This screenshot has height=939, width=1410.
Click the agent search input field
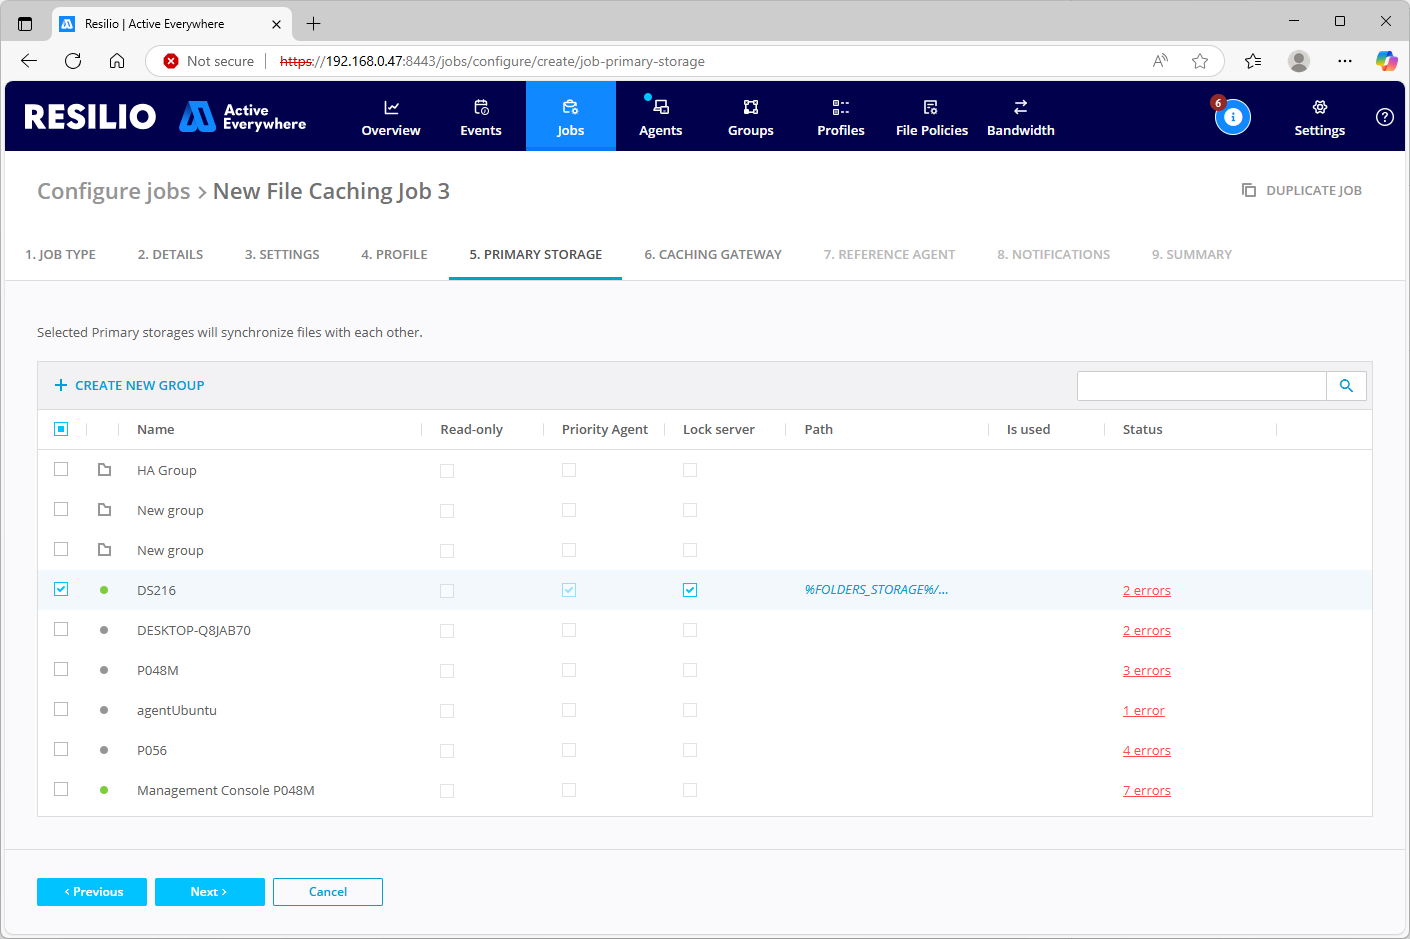click(x=1201, y=386)
